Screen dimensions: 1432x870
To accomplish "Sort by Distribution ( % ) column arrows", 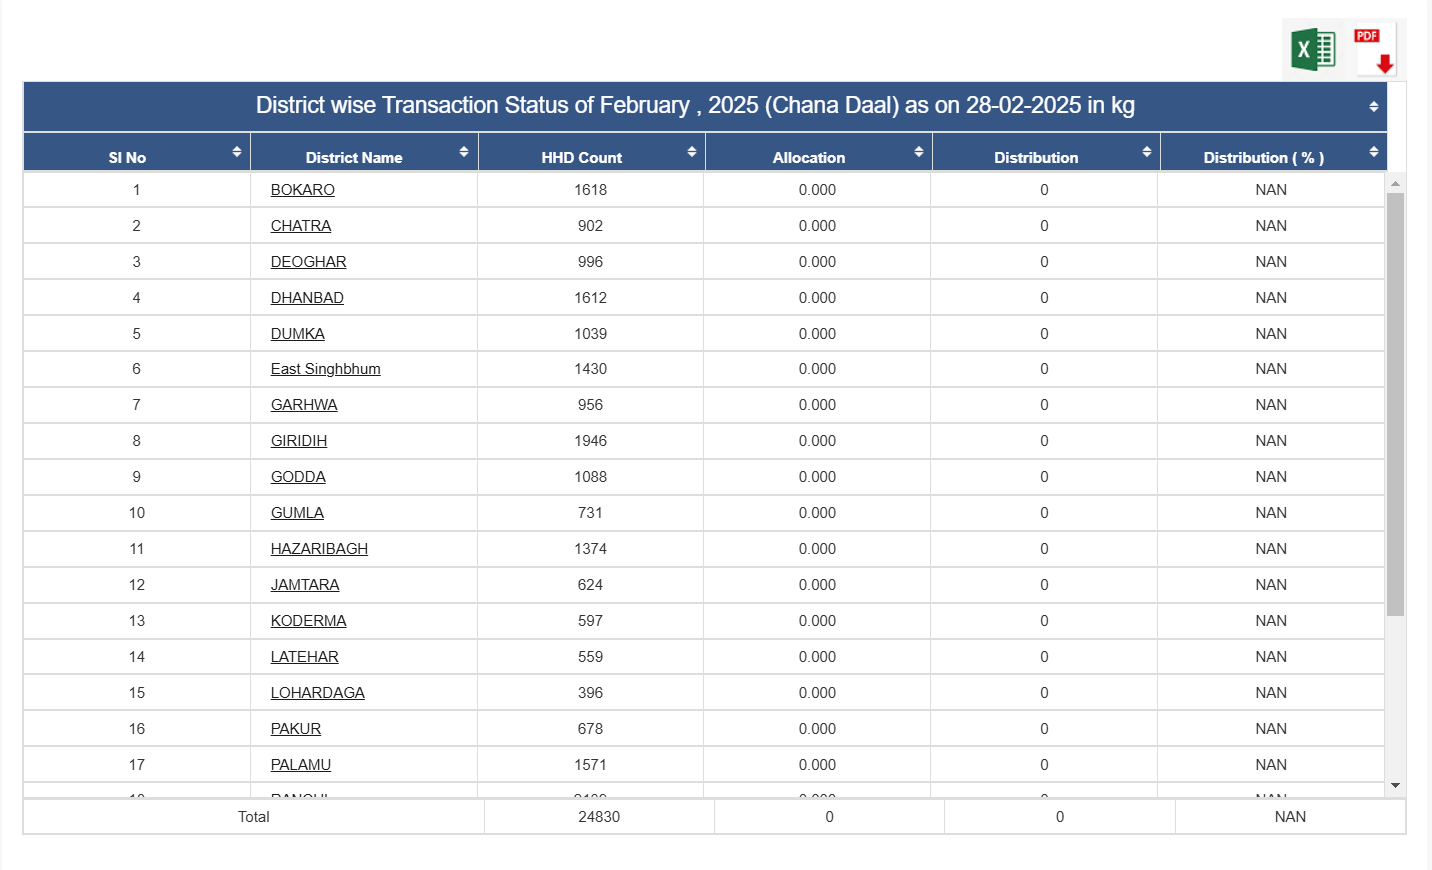I will (x=1374, y=152).
